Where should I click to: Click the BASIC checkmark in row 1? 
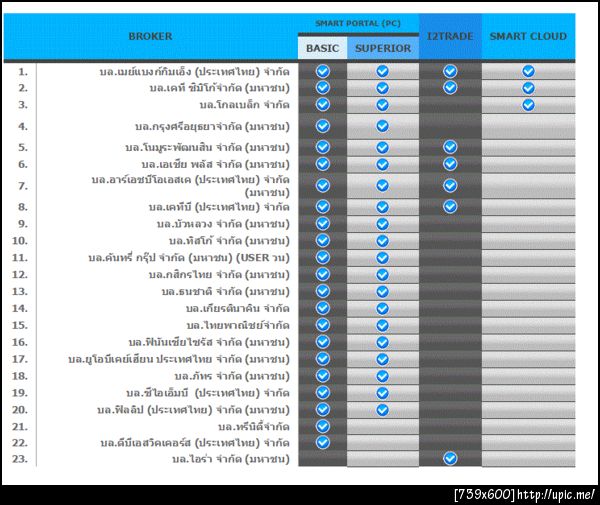[x=323, y=71]
